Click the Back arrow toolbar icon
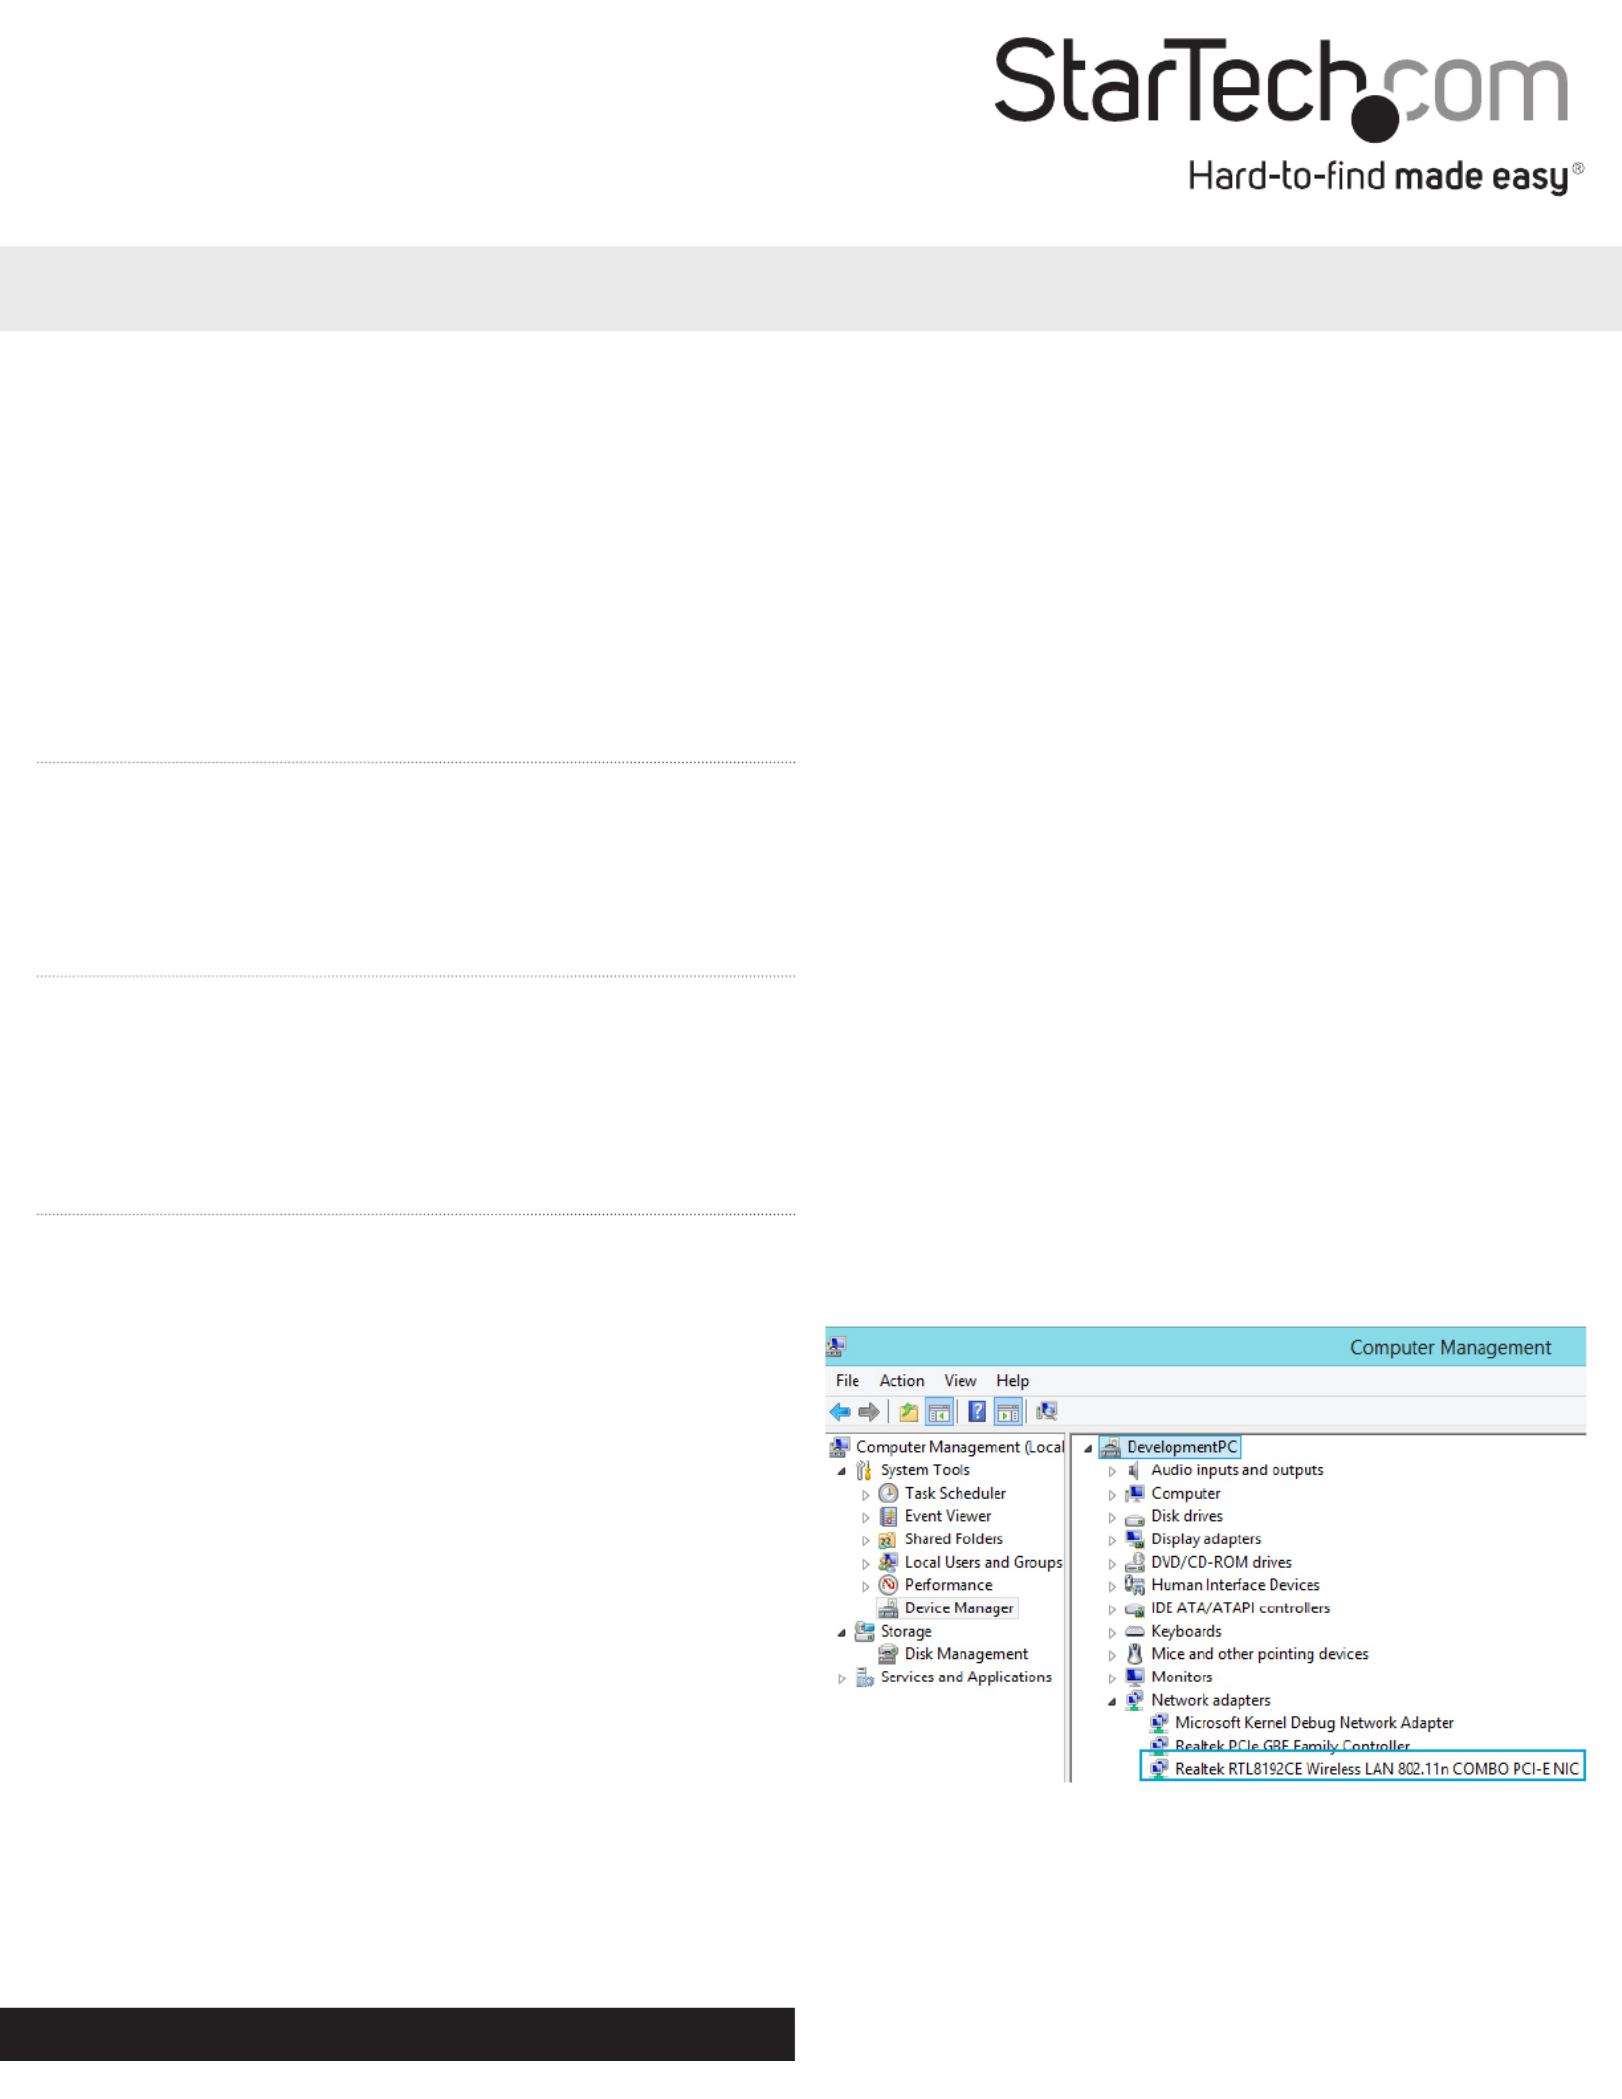 839,1411
